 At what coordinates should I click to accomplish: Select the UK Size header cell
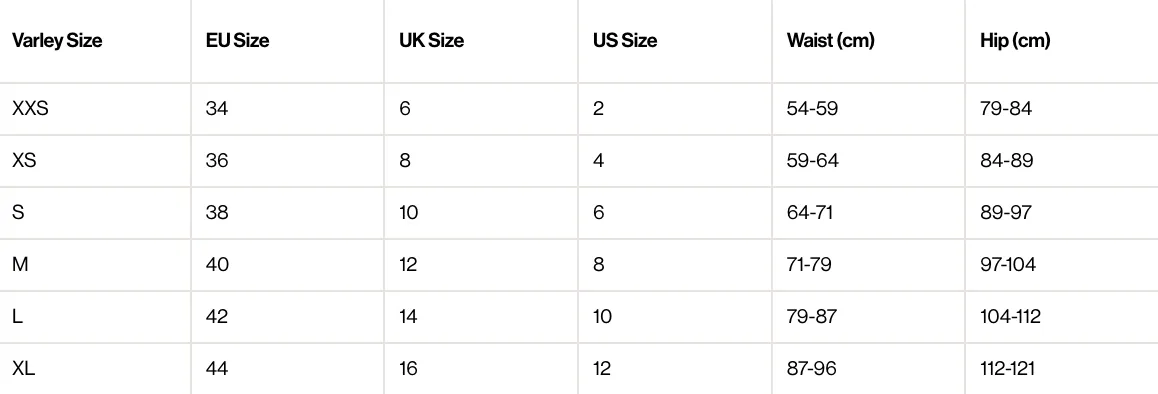[x=431, y=41]
